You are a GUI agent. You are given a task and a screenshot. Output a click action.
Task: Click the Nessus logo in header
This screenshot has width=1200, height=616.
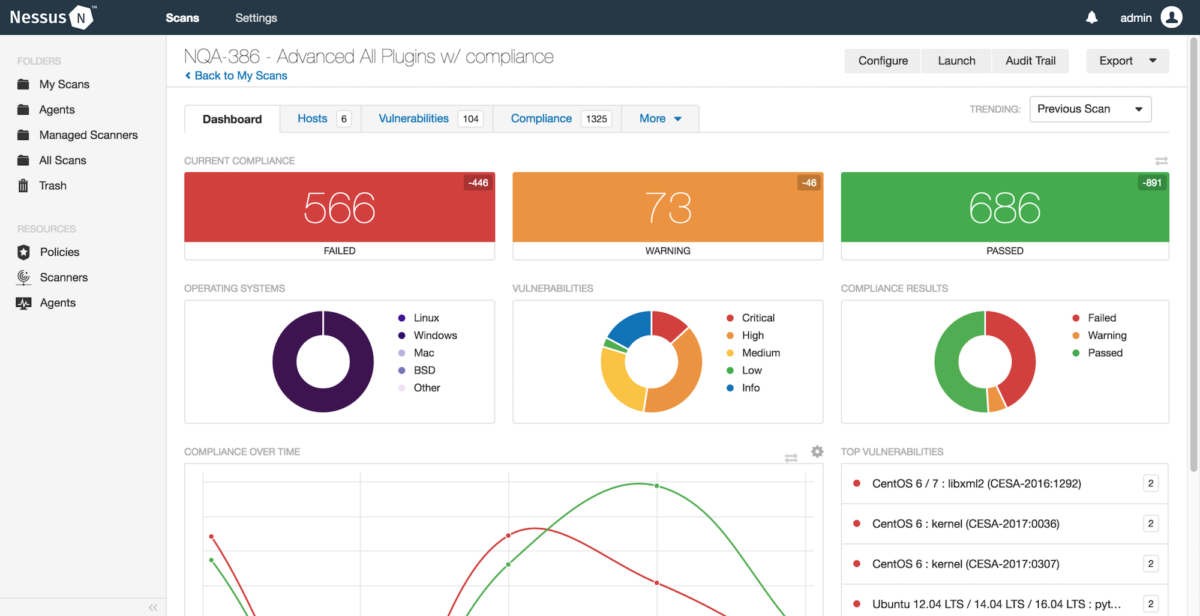coord(54,17)
